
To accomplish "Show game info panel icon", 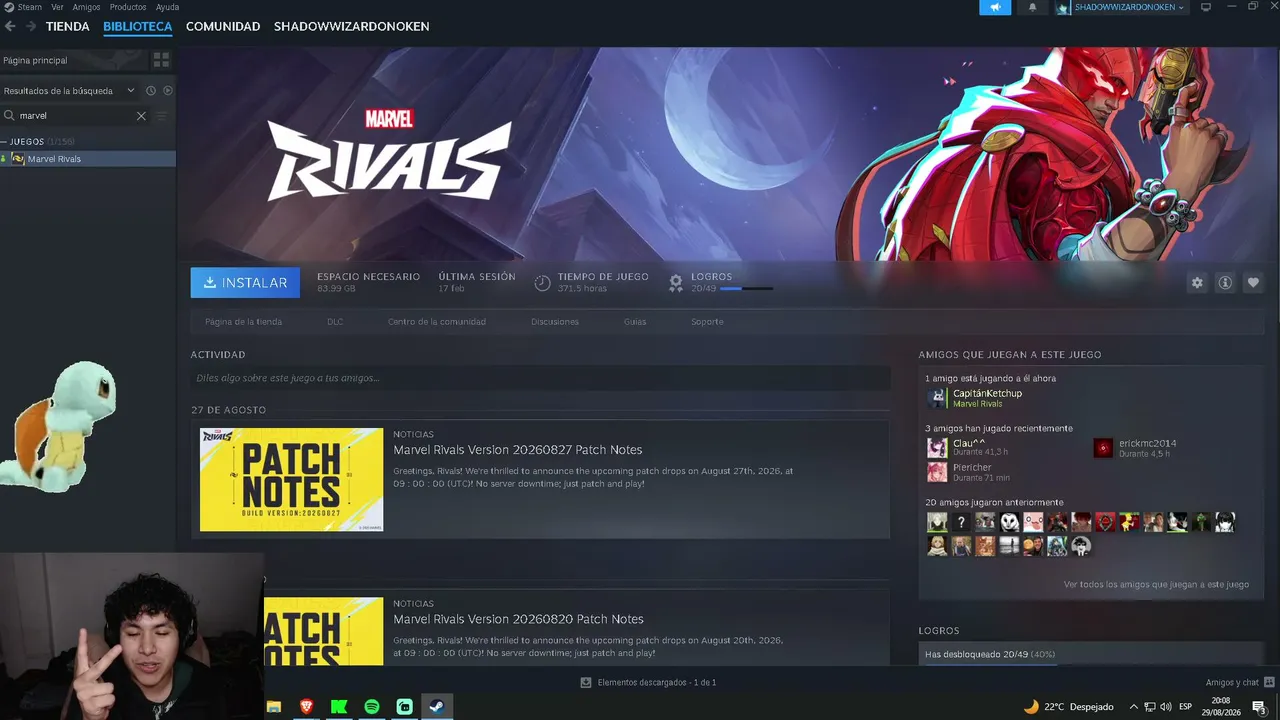I will pos(1225,283).
